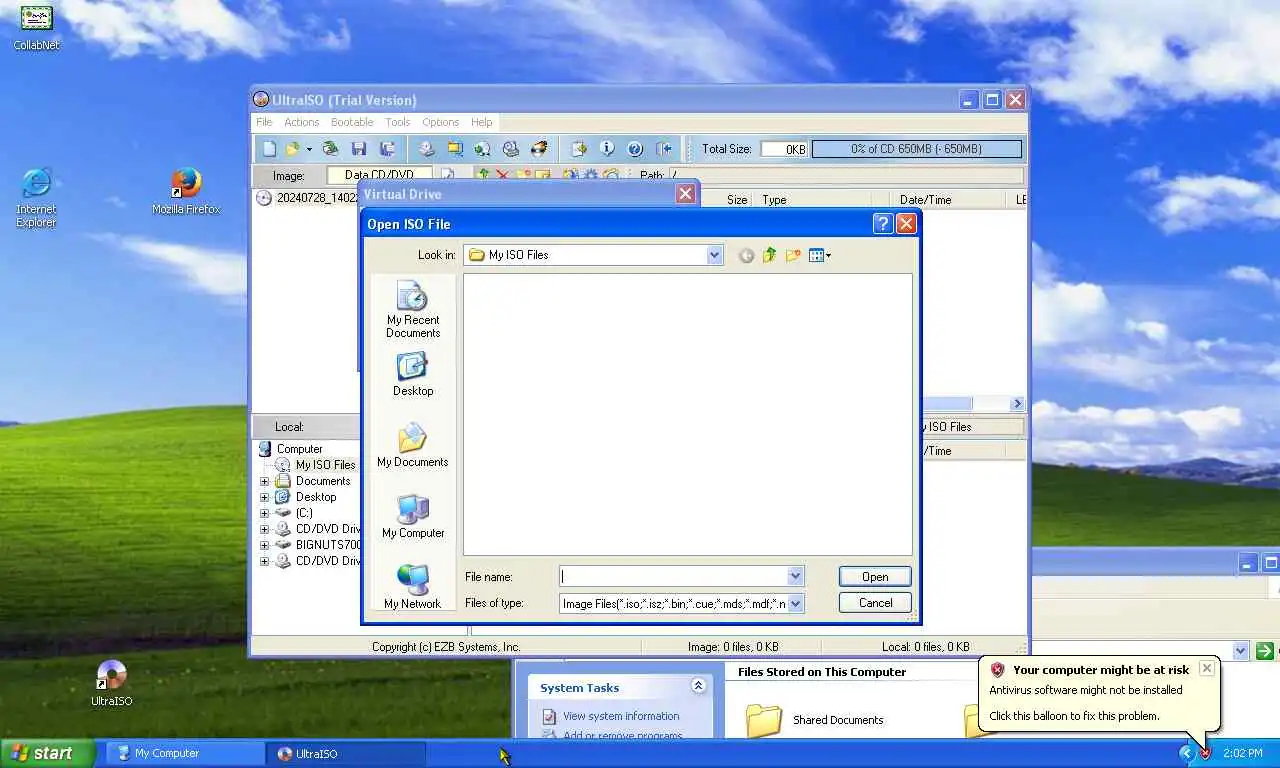Click the 0% of CD 650MB capacity bar
This screenshot has width=1280, height=768.
(916, 149)
